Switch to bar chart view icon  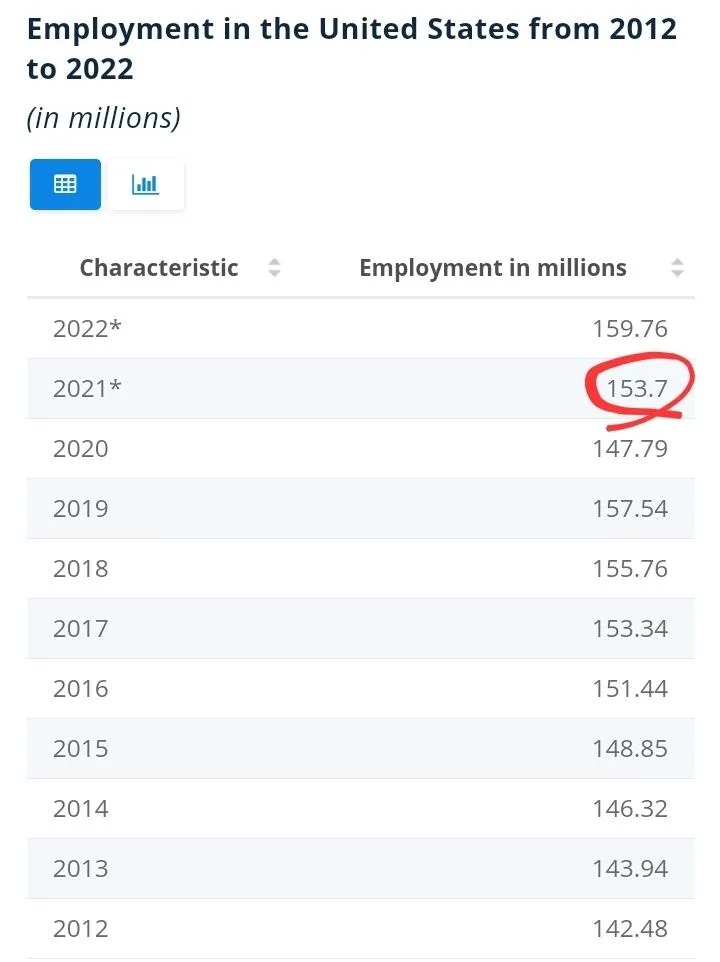pos(146,184)
